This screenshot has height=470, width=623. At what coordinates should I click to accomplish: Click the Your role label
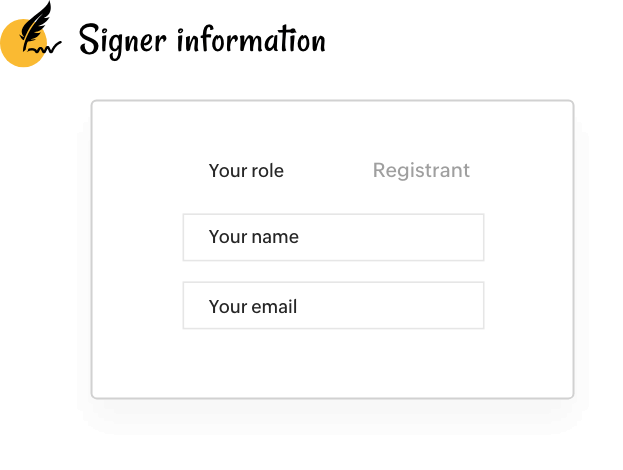coord(246,171)
